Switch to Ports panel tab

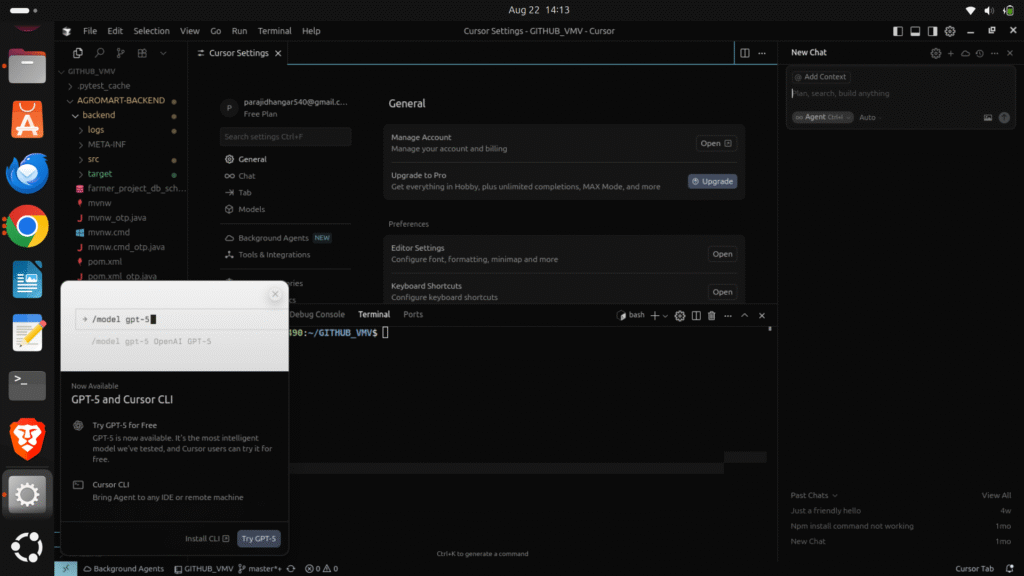pyautogui.click(x=413, y=315)
